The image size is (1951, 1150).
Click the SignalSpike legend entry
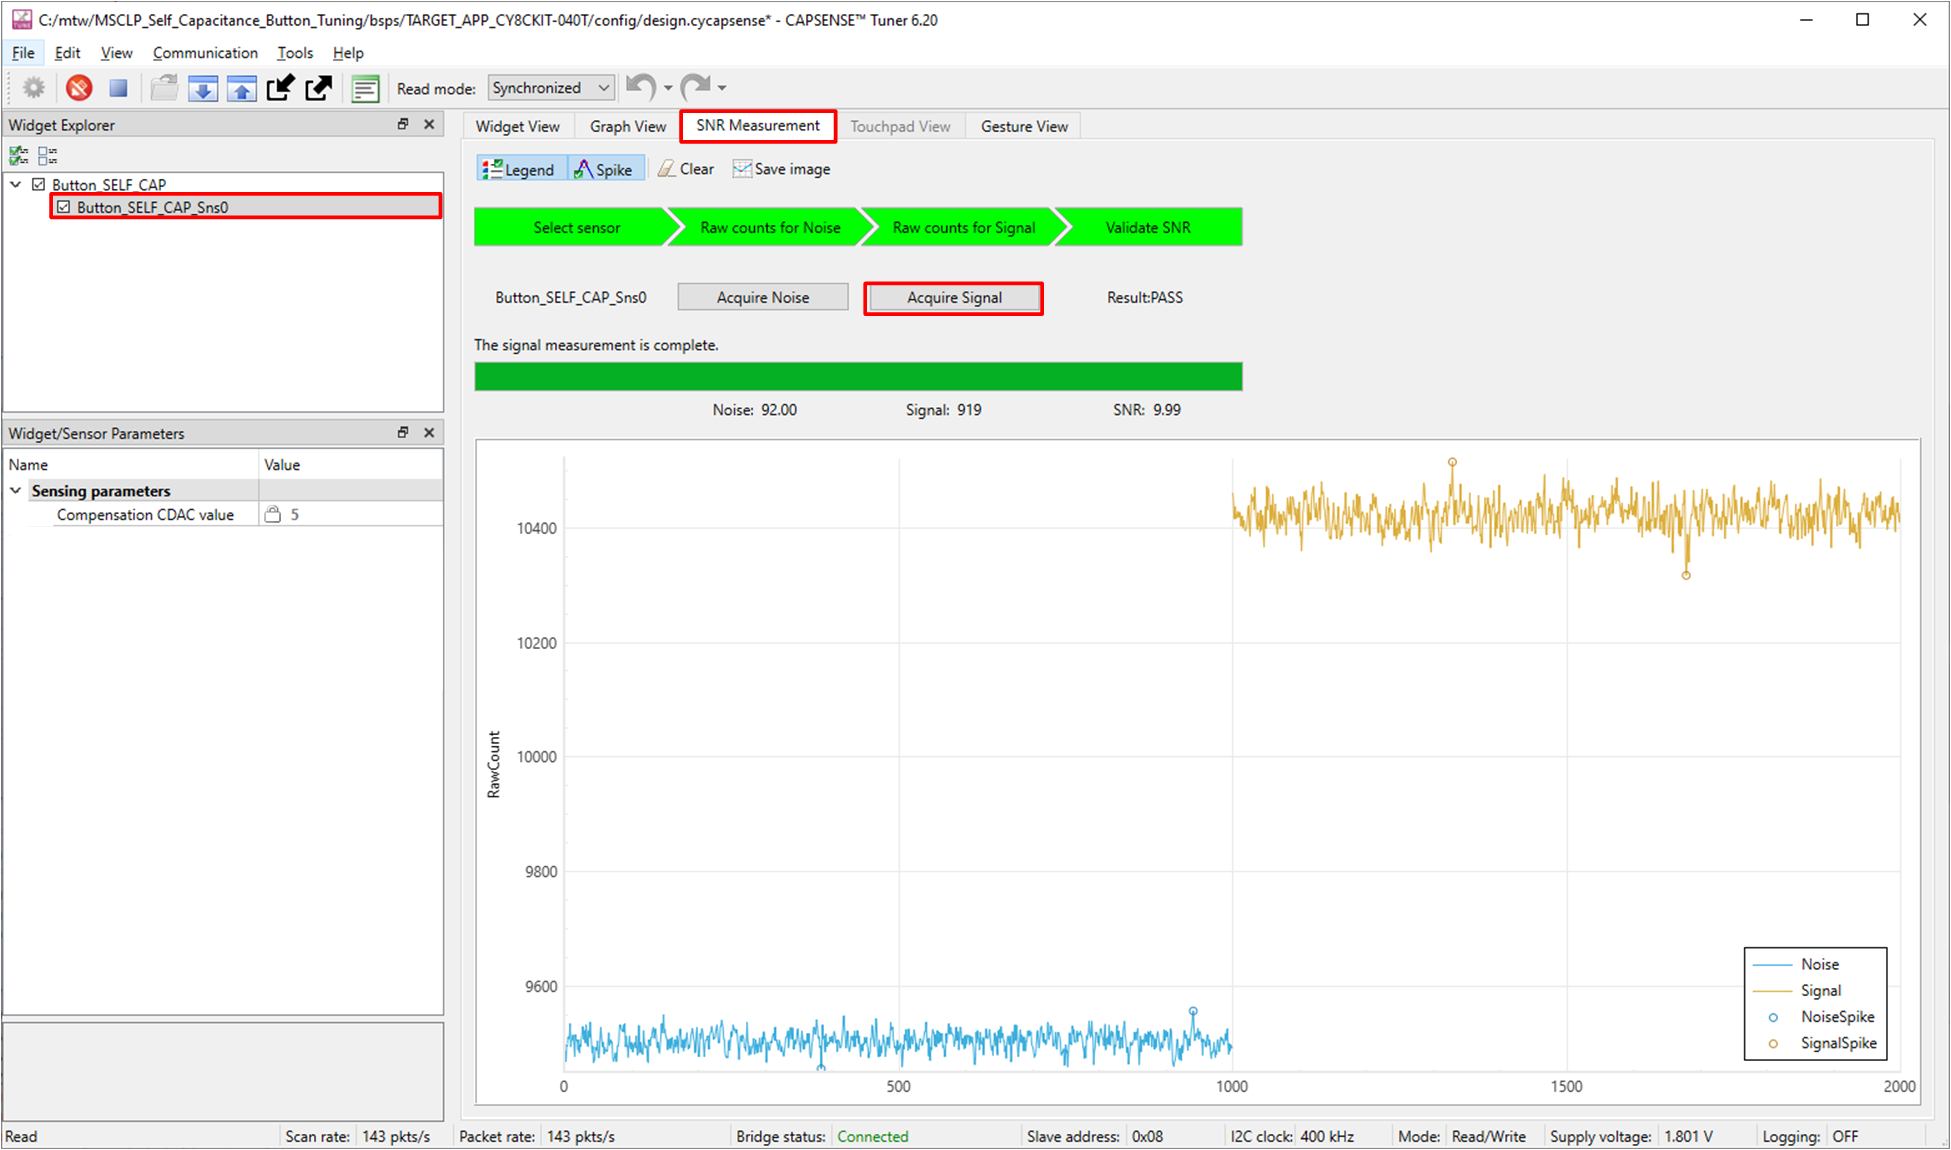pyautogui.click(x=1822, y=1043)
